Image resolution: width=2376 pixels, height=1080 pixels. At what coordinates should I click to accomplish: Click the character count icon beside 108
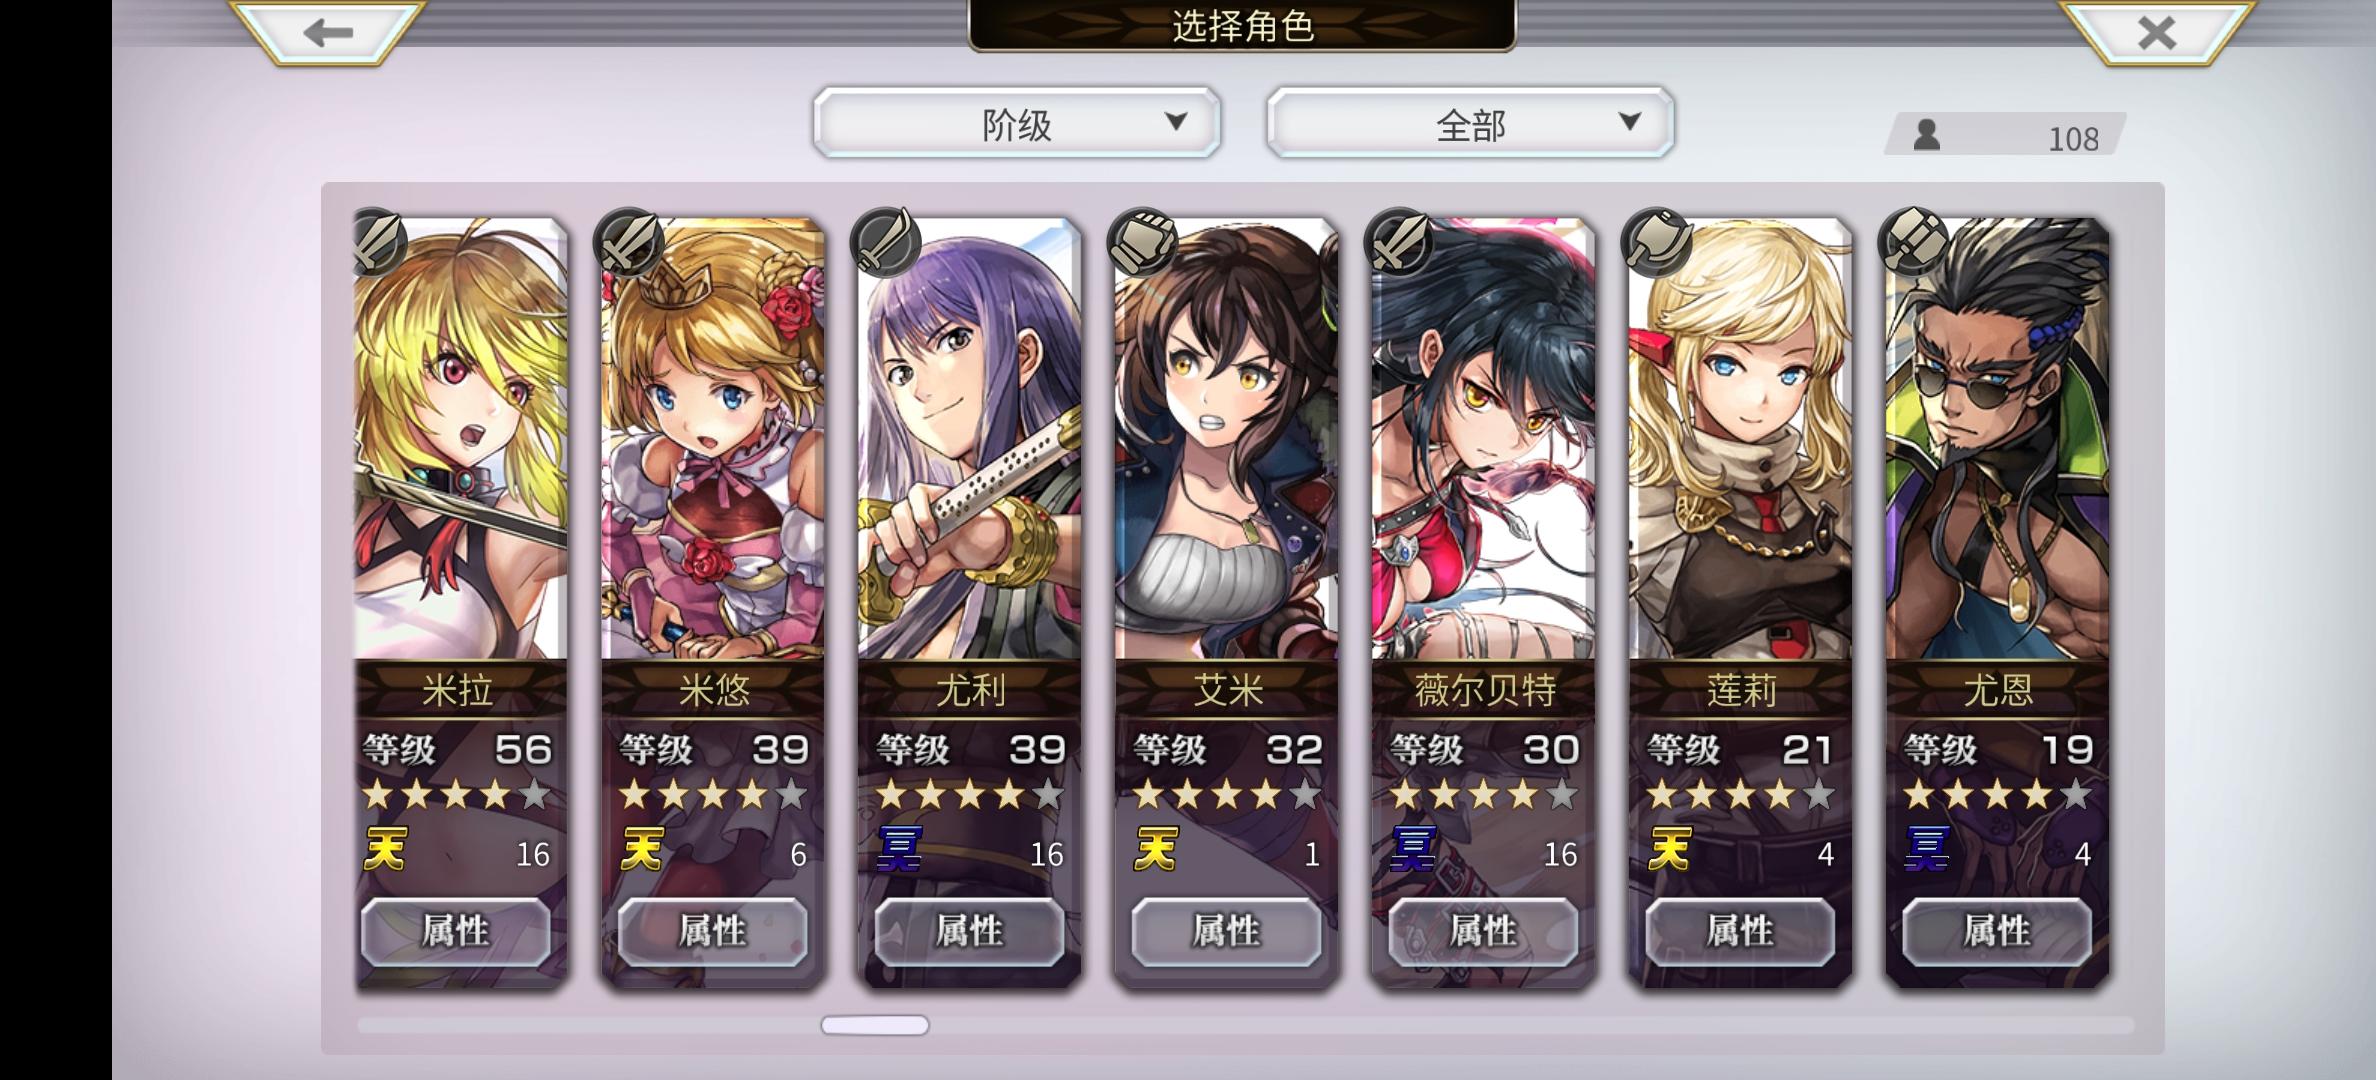pos(1926,135)
